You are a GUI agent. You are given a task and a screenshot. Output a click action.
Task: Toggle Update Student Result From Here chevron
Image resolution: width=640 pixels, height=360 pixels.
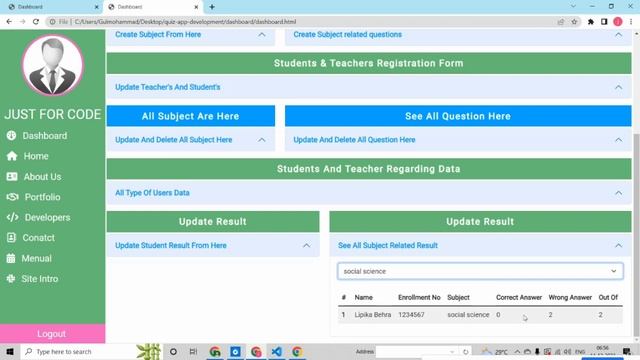click(x=306, y=245)
